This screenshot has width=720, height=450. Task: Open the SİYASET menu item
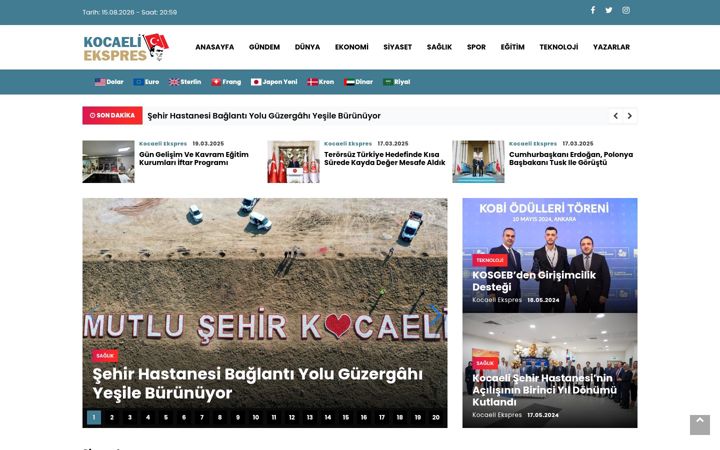(x=398, y=47)
